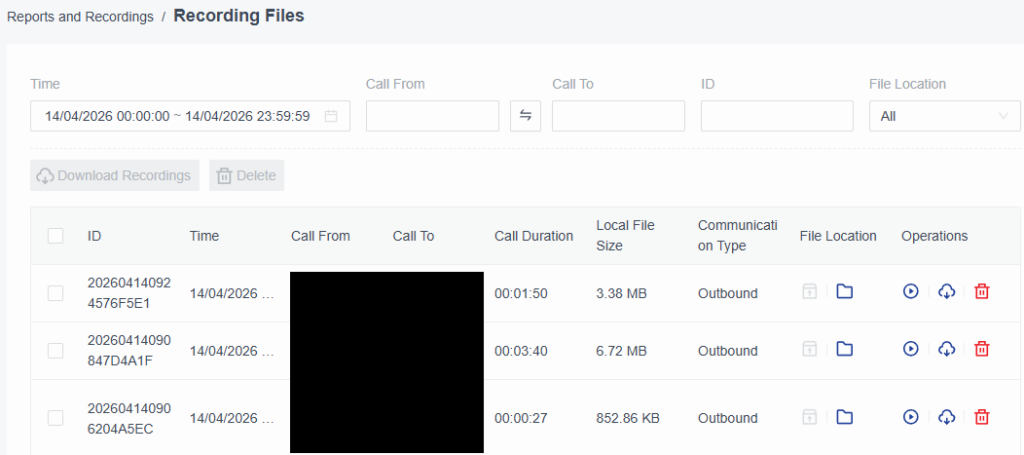The image size is (1024, 455).
Task: Play the 6.72 MB recording
Action: point(910,349)
